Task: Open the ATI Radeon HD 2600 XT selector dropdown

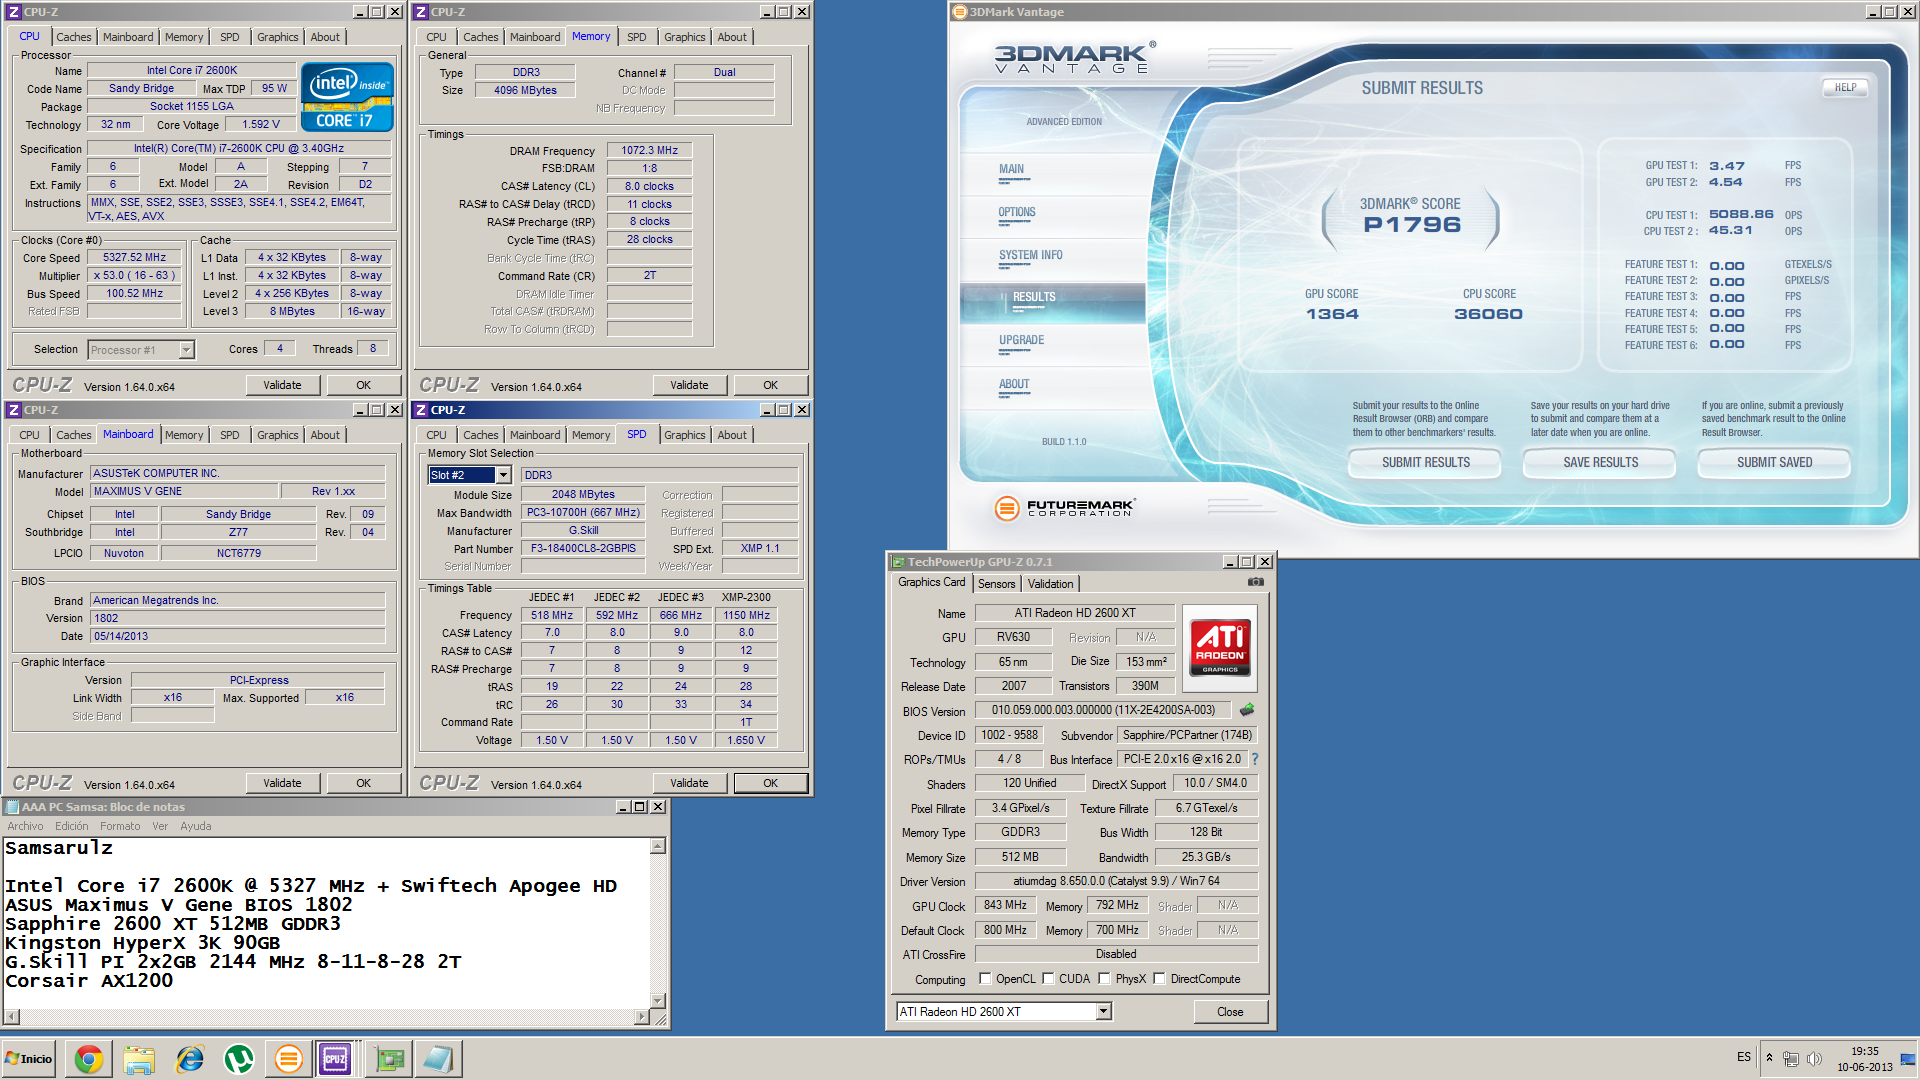Action: pos(1103,1012)
